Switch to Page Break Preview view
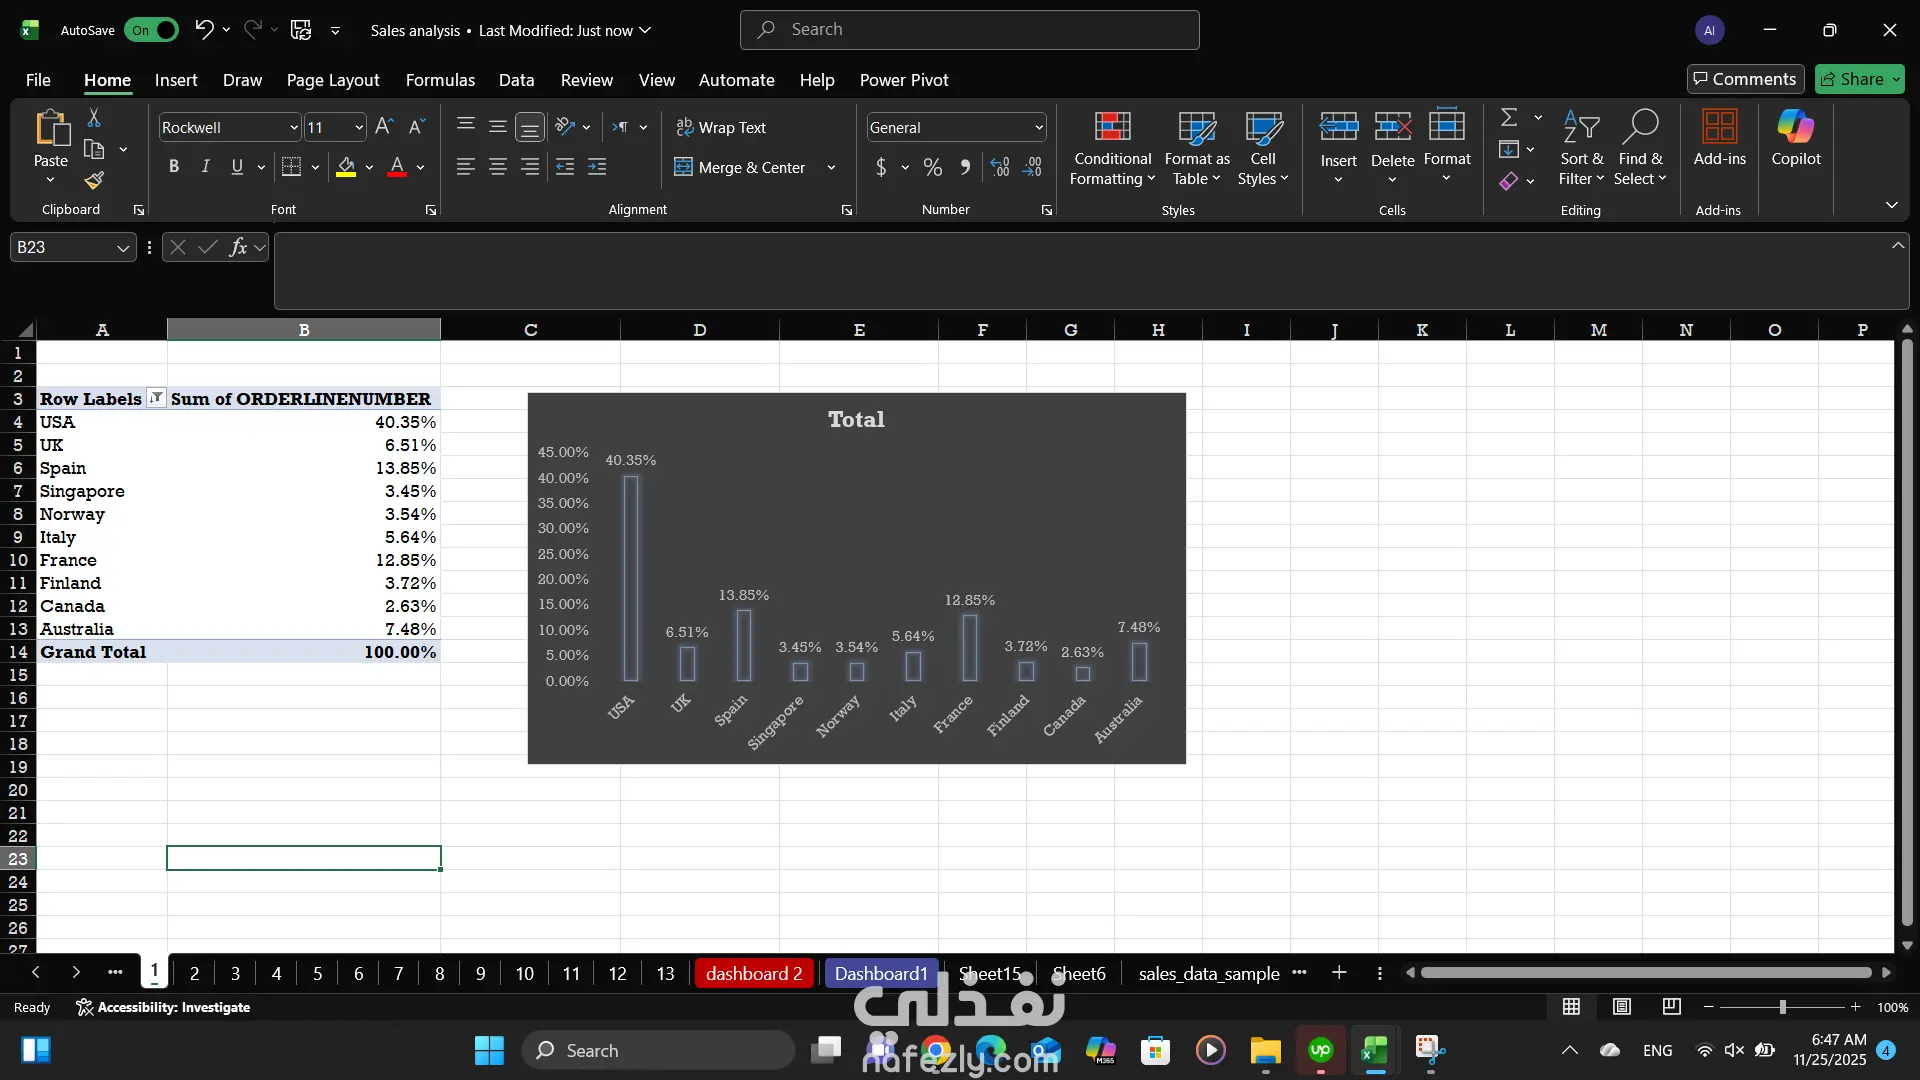The width and height of the screenshot is (1920, 1080). pyautogui.click(x=1671, y=1007)
